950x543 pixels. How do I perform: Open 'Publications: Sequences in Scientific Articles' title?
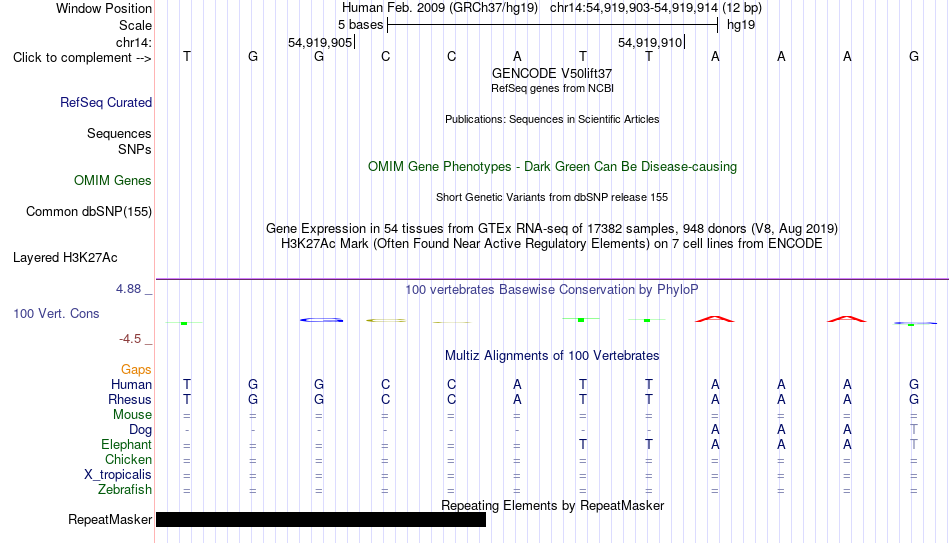point(552,119)
